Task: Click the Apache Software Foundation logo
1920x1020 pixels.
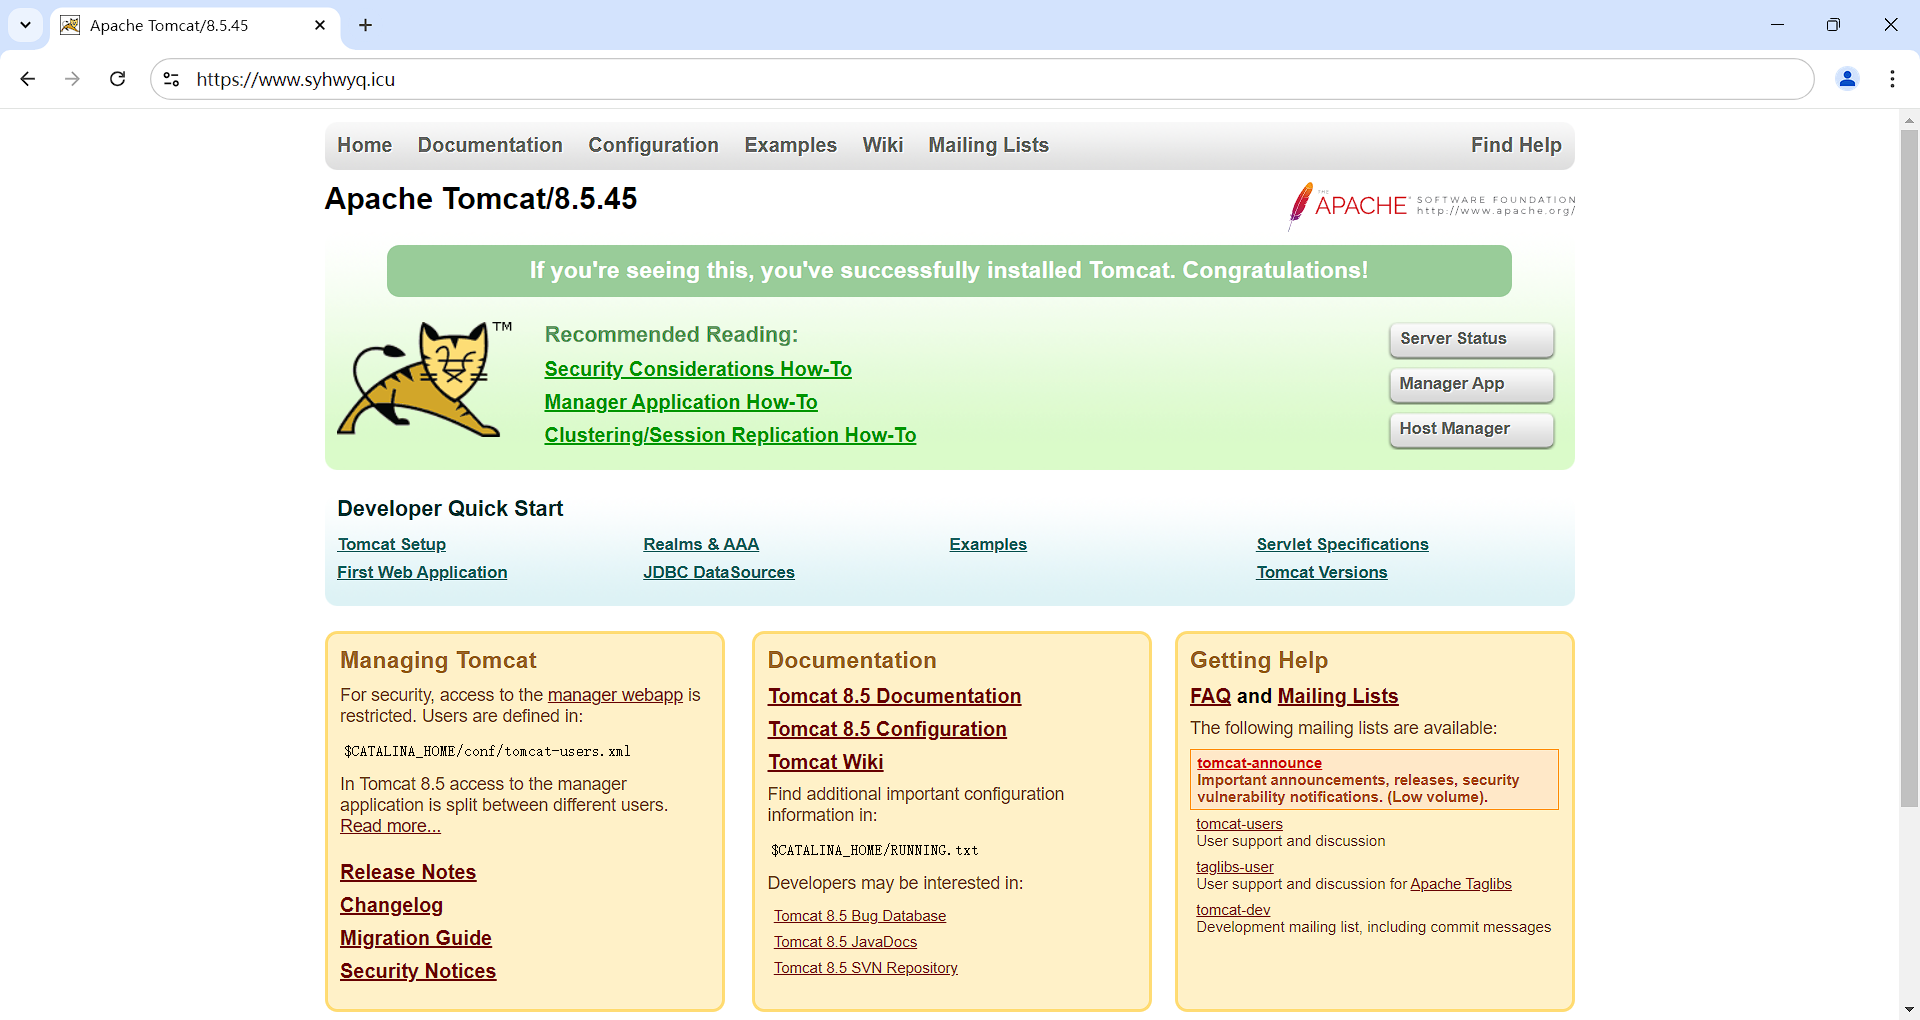Action: point(1431,206)
